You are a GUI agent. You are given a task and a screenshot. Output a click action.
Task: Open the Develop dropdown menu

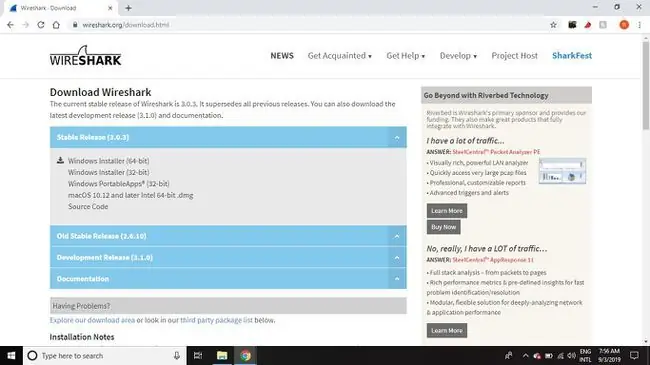tap(458, 56)
